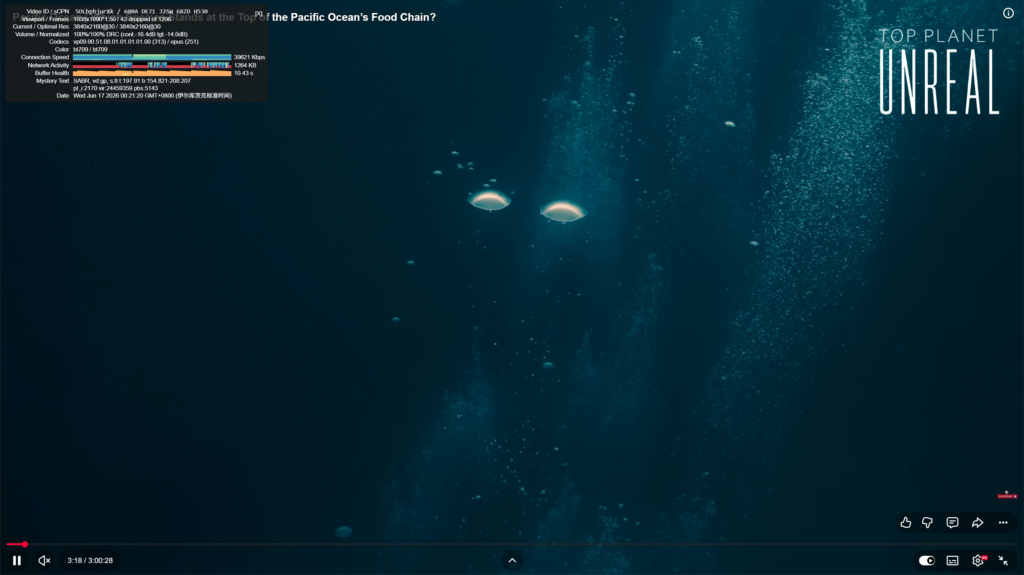This screenshot has height=575, width=1024.
Task: Open the comments panel icon
Action: coord(952,522)
